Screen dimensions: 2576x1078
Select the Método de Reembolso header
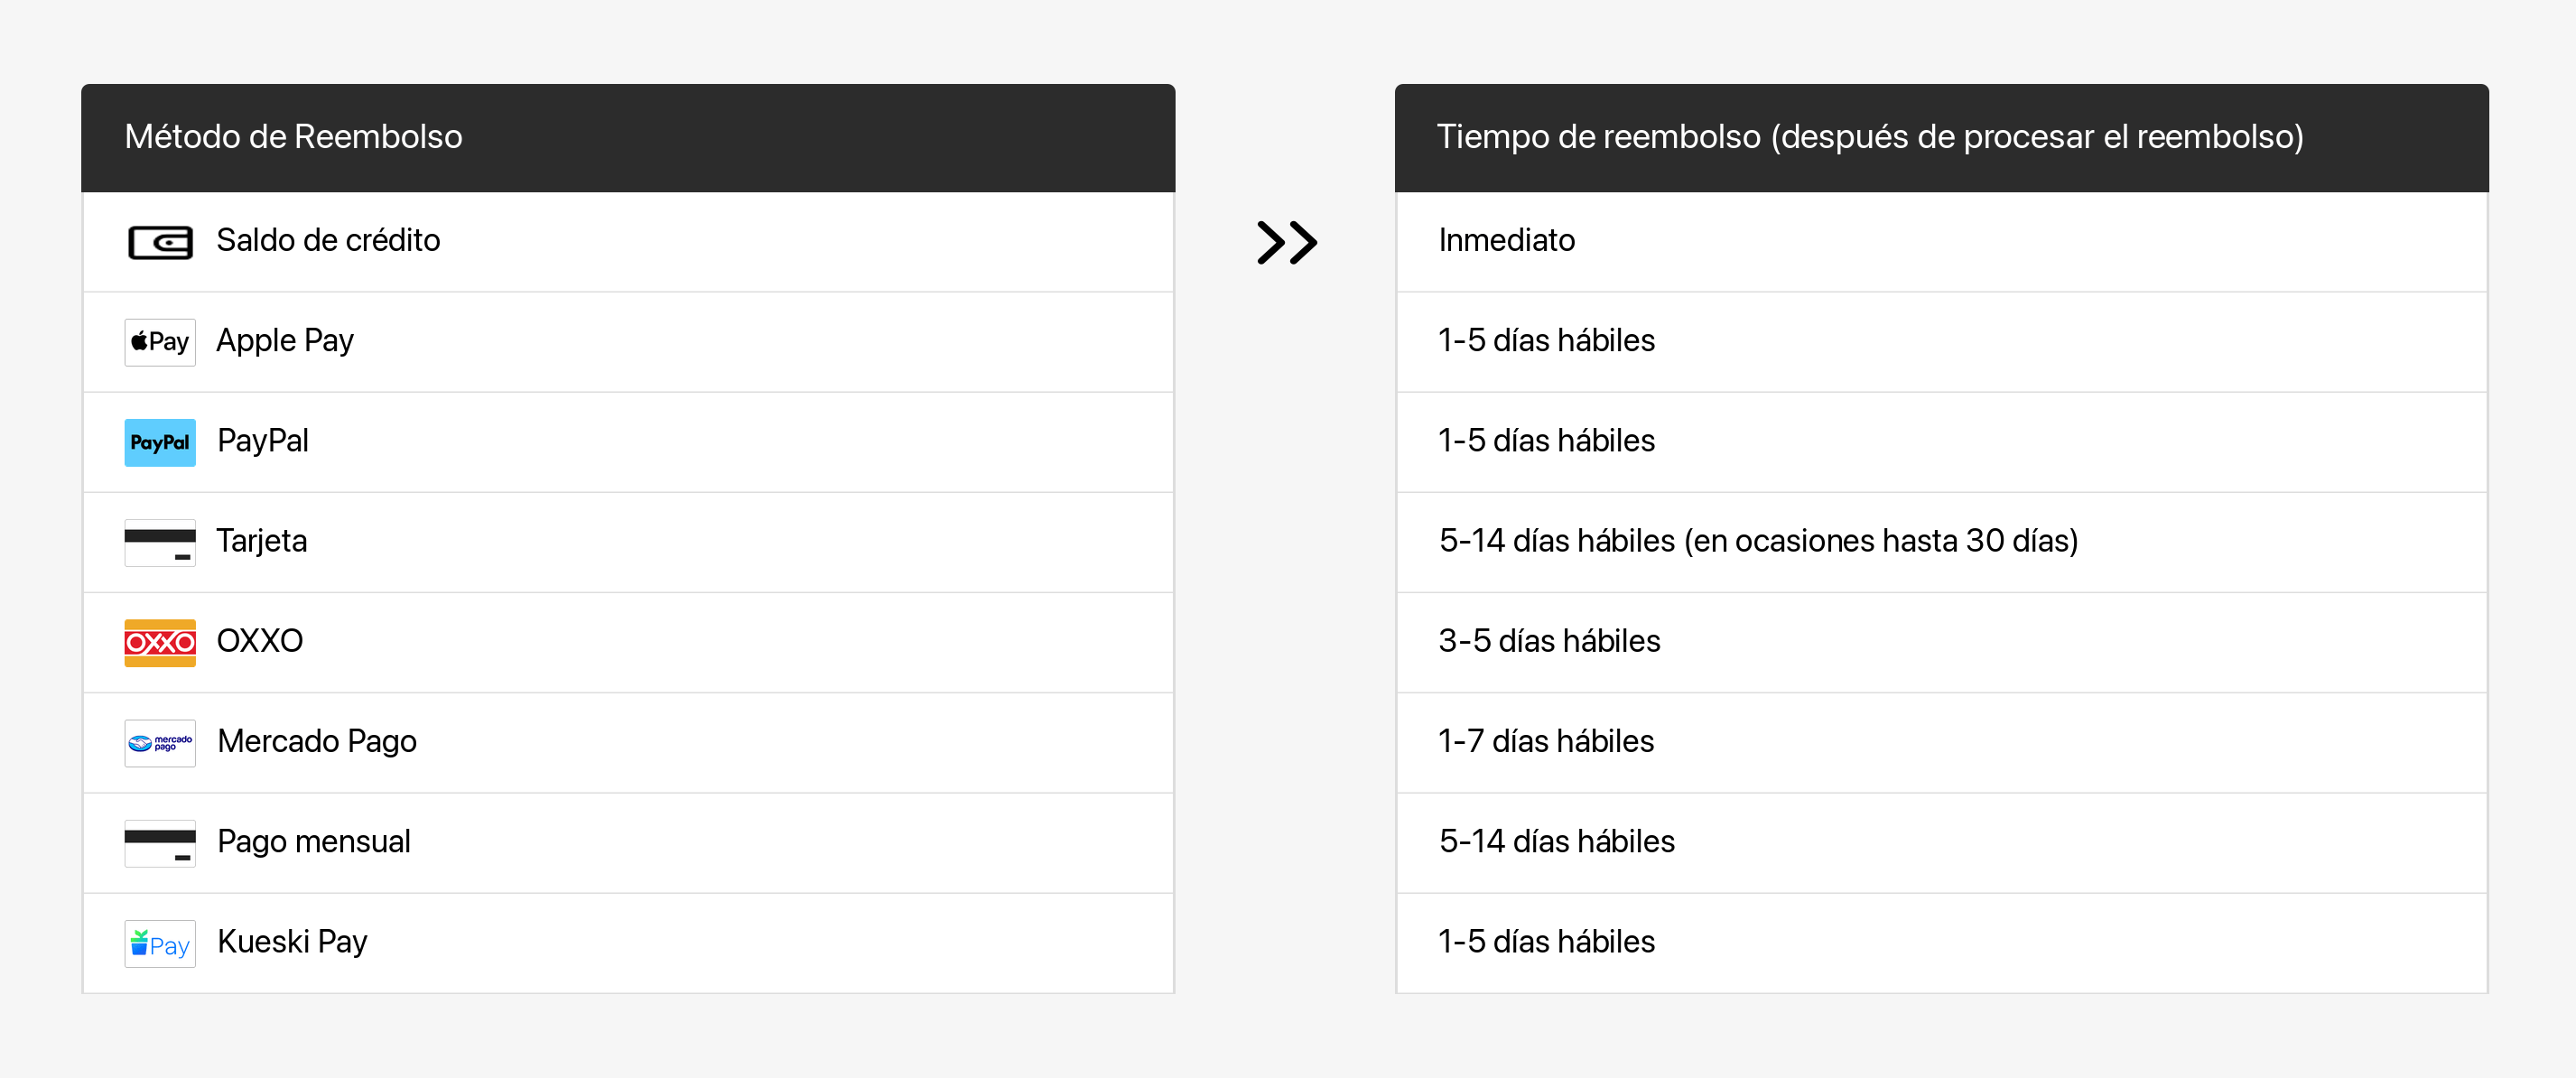click(293, 137)
